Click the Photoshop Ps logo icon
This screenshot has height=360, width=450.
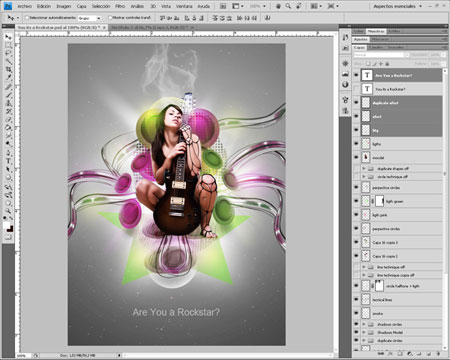8,6
